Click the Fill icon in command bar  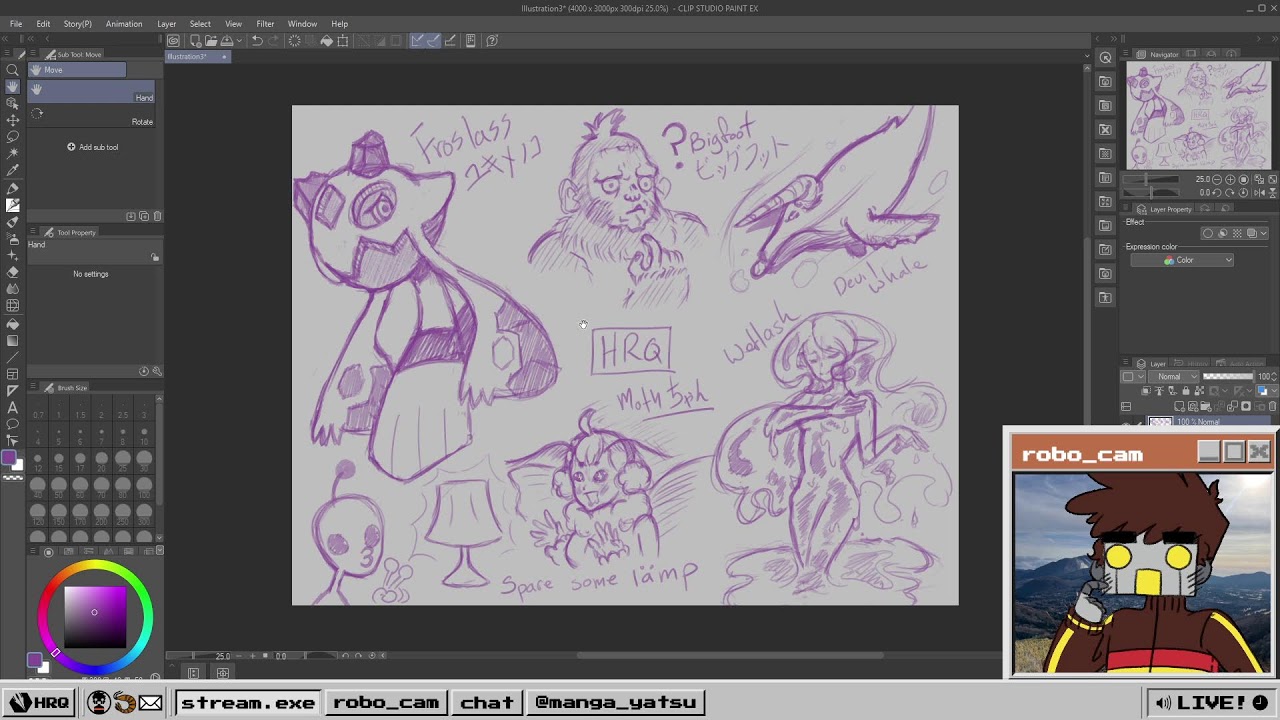(326, 41)
